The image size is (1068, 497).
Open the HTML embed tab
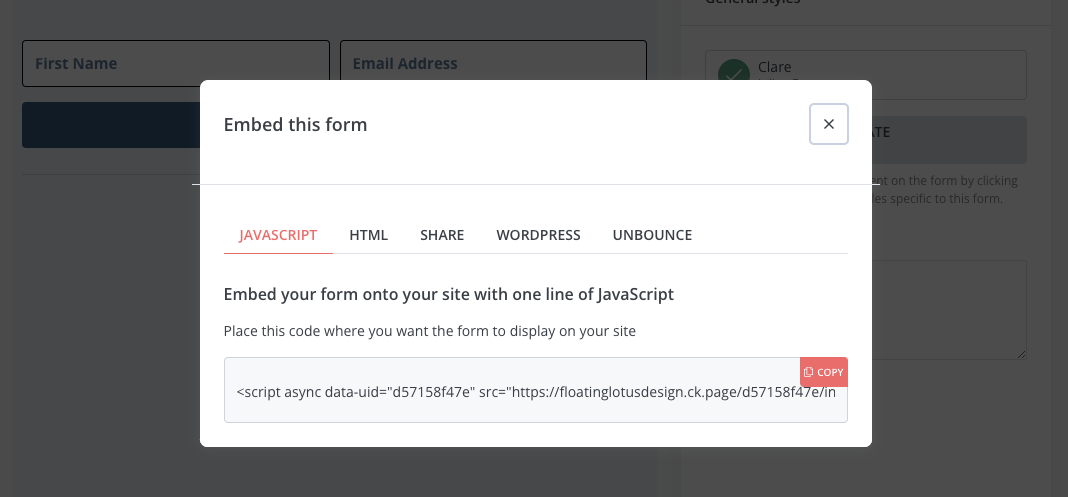368,235
